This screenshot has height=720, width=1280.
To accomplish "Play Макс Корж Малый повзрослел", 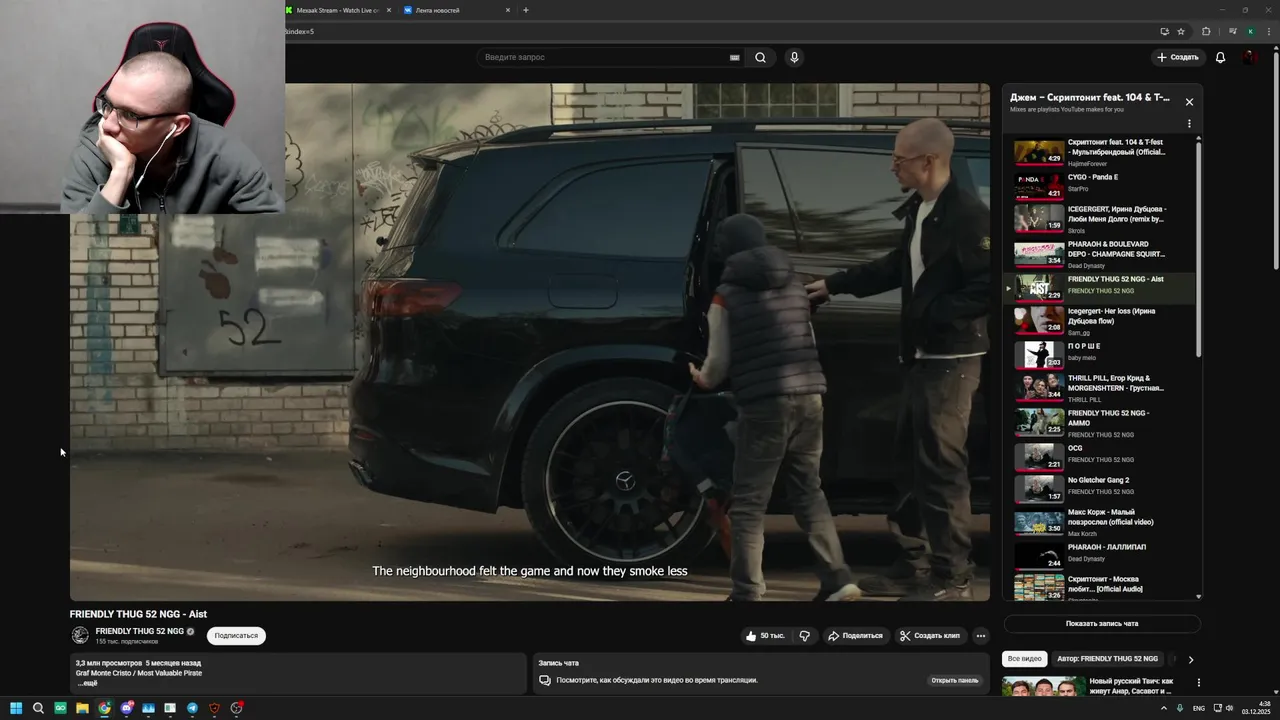I will [x=1100, y=522].
